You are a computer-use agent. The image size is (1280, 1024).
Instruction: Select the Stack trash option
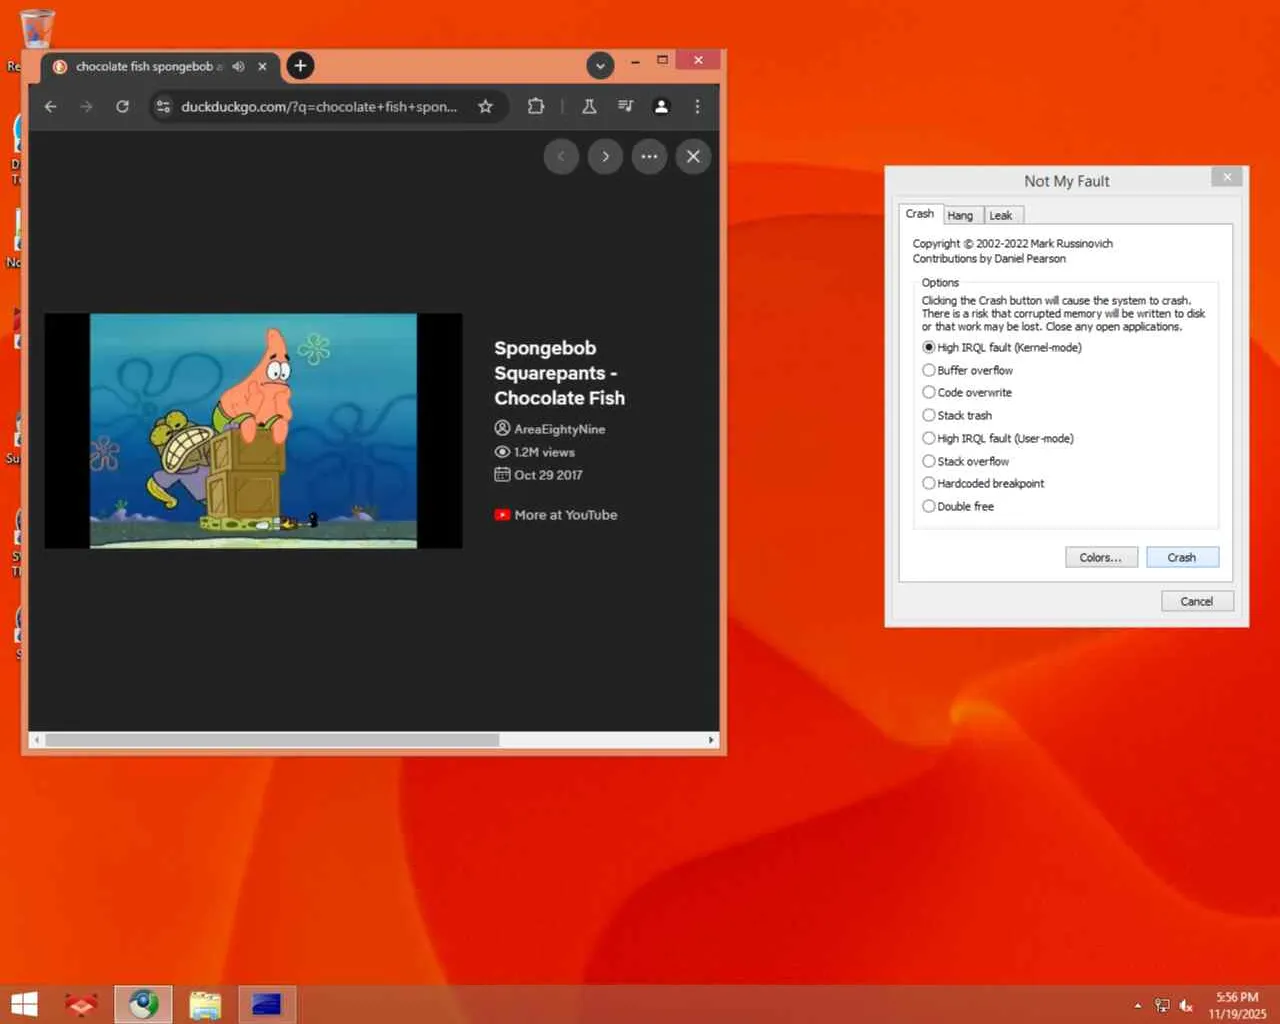957,415
